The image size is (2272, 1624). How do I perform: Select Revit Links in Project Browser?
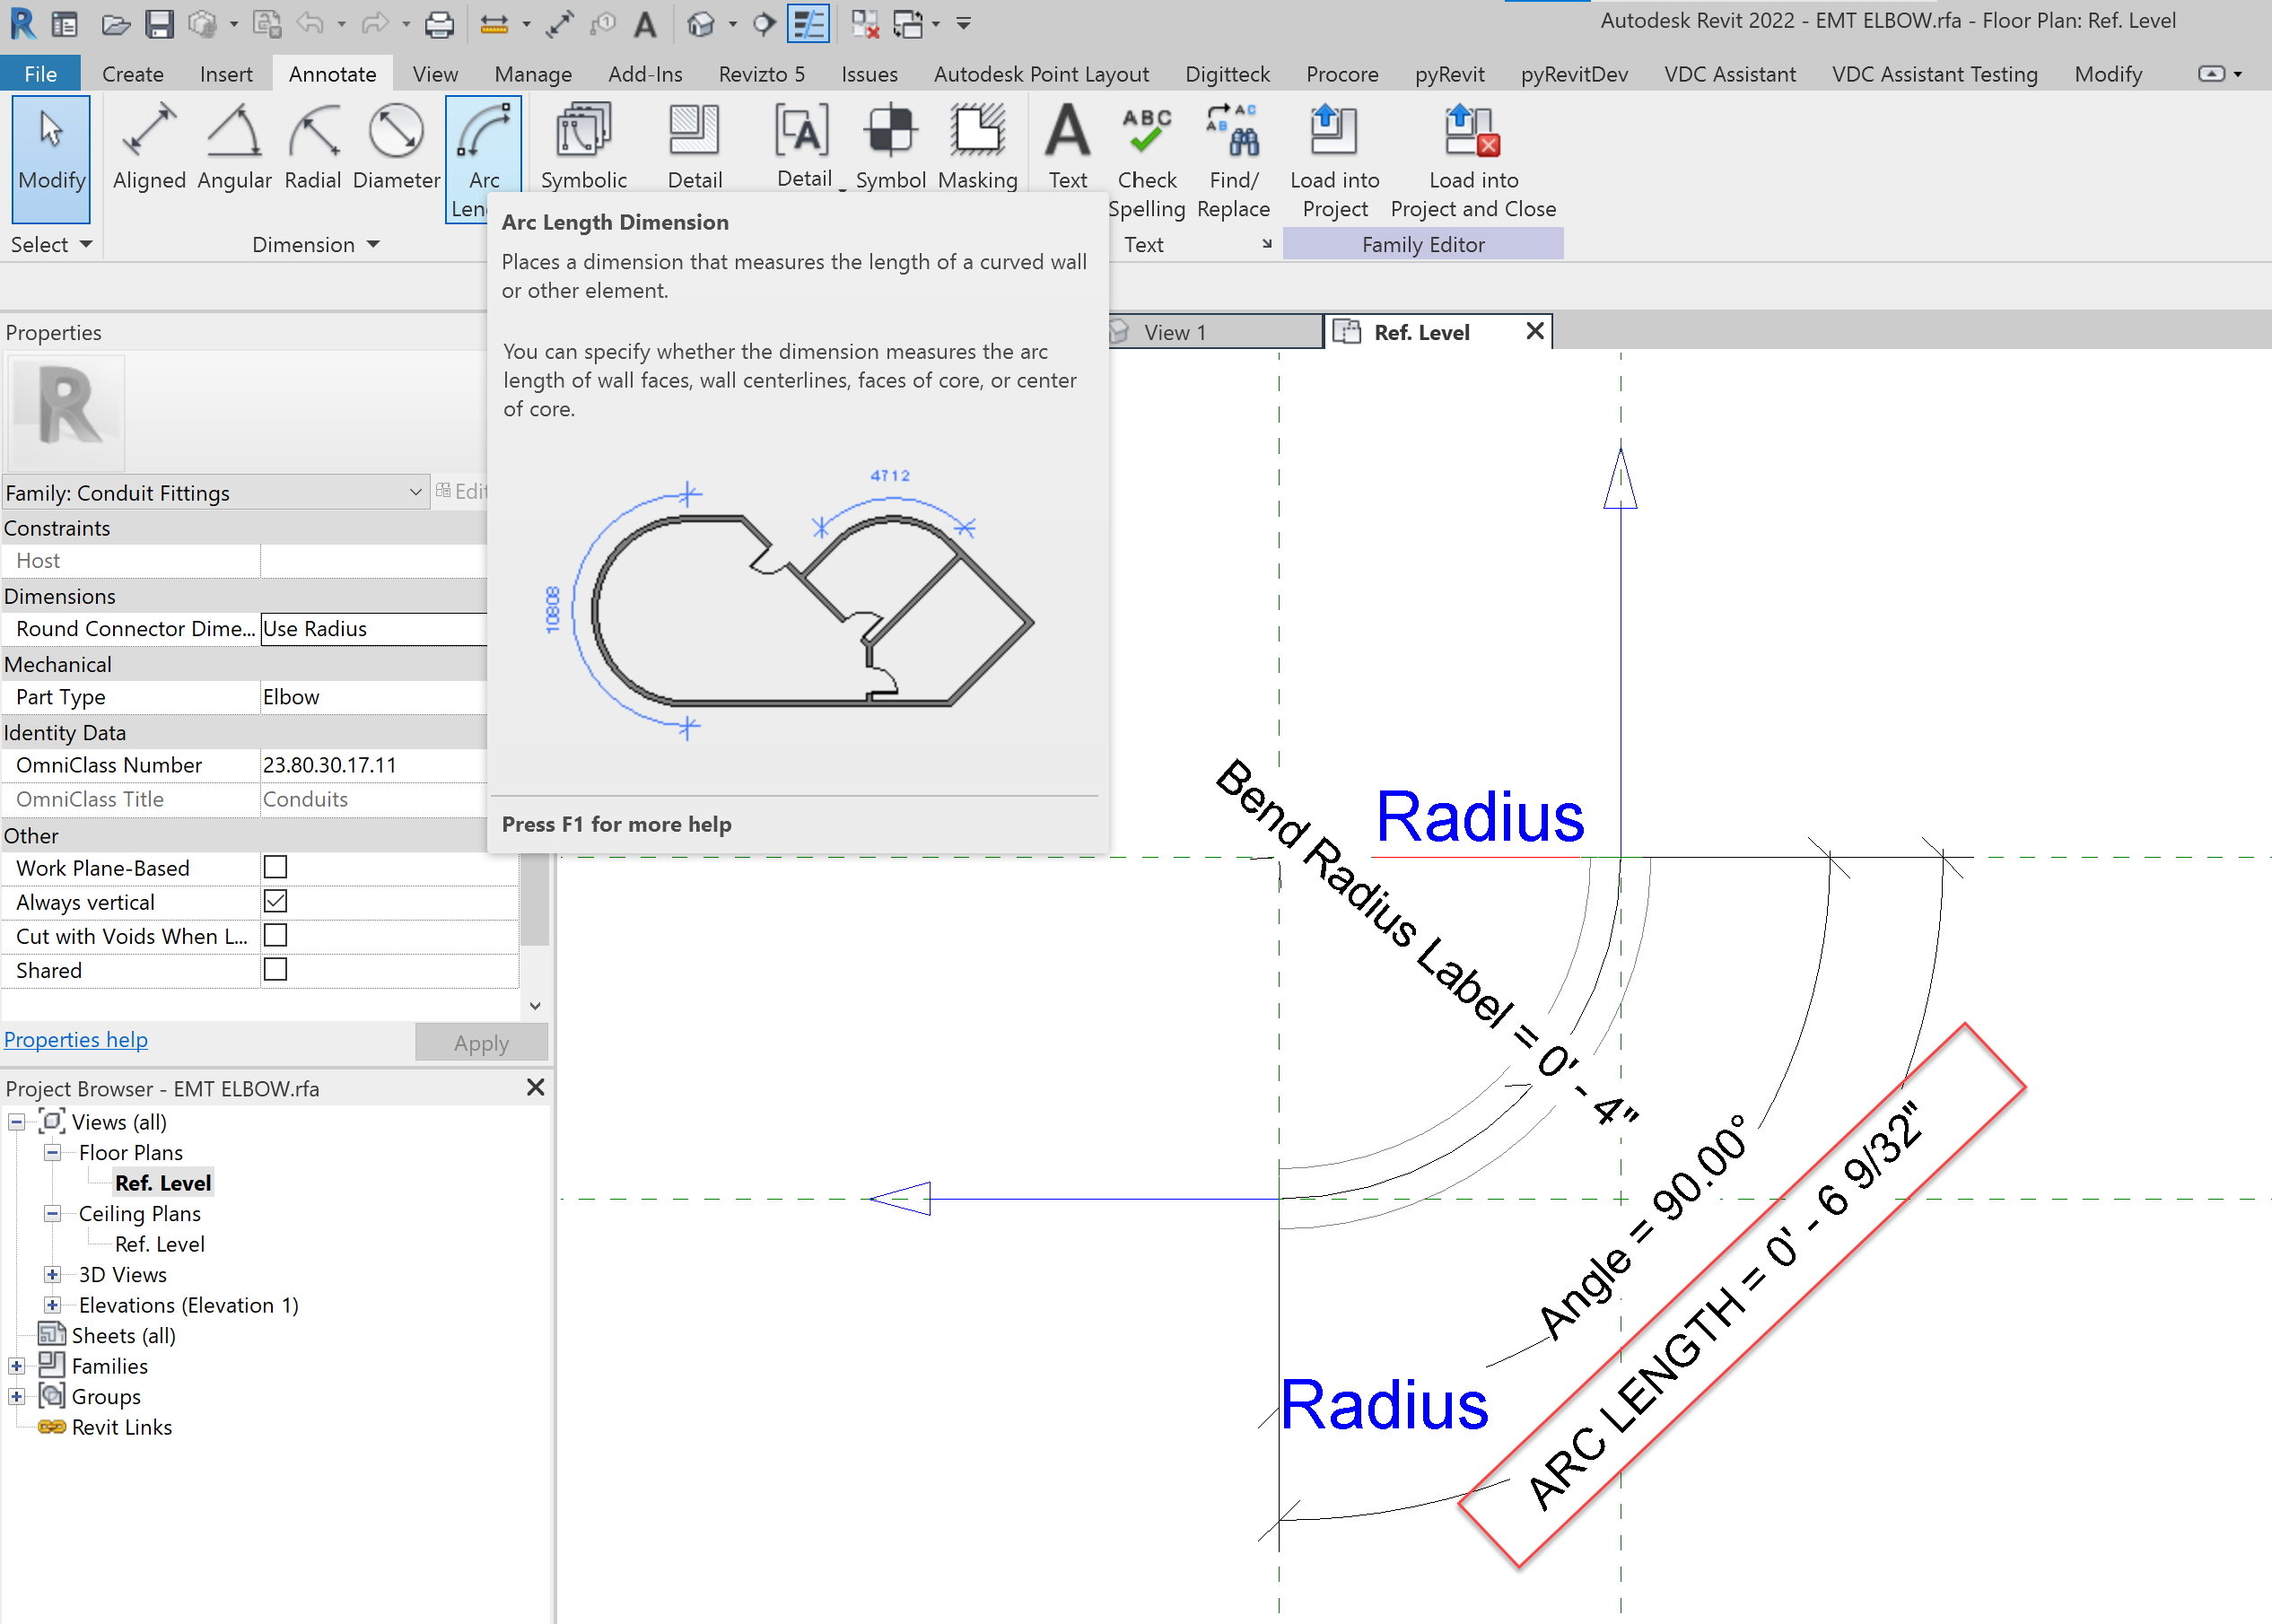click(122, 1427)
